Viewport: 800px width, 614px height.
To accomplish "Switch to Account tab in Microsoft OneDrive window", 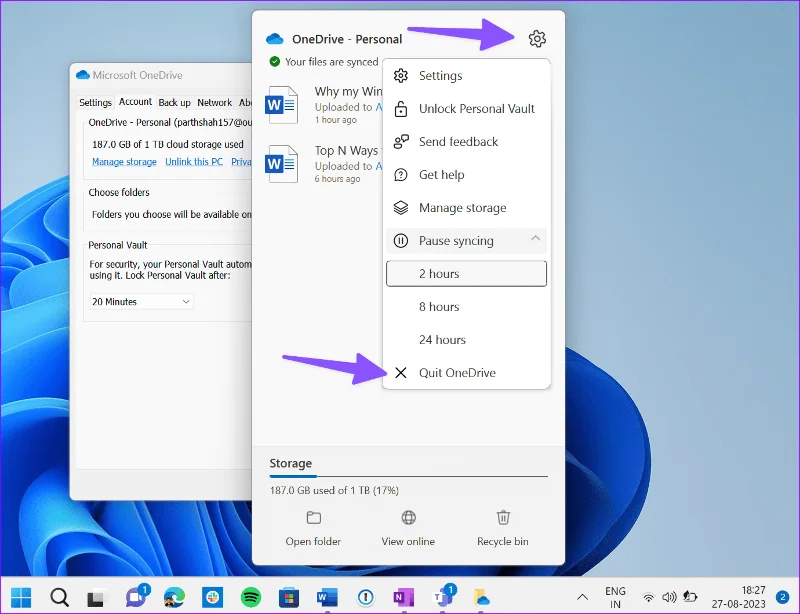I will 135,102.
